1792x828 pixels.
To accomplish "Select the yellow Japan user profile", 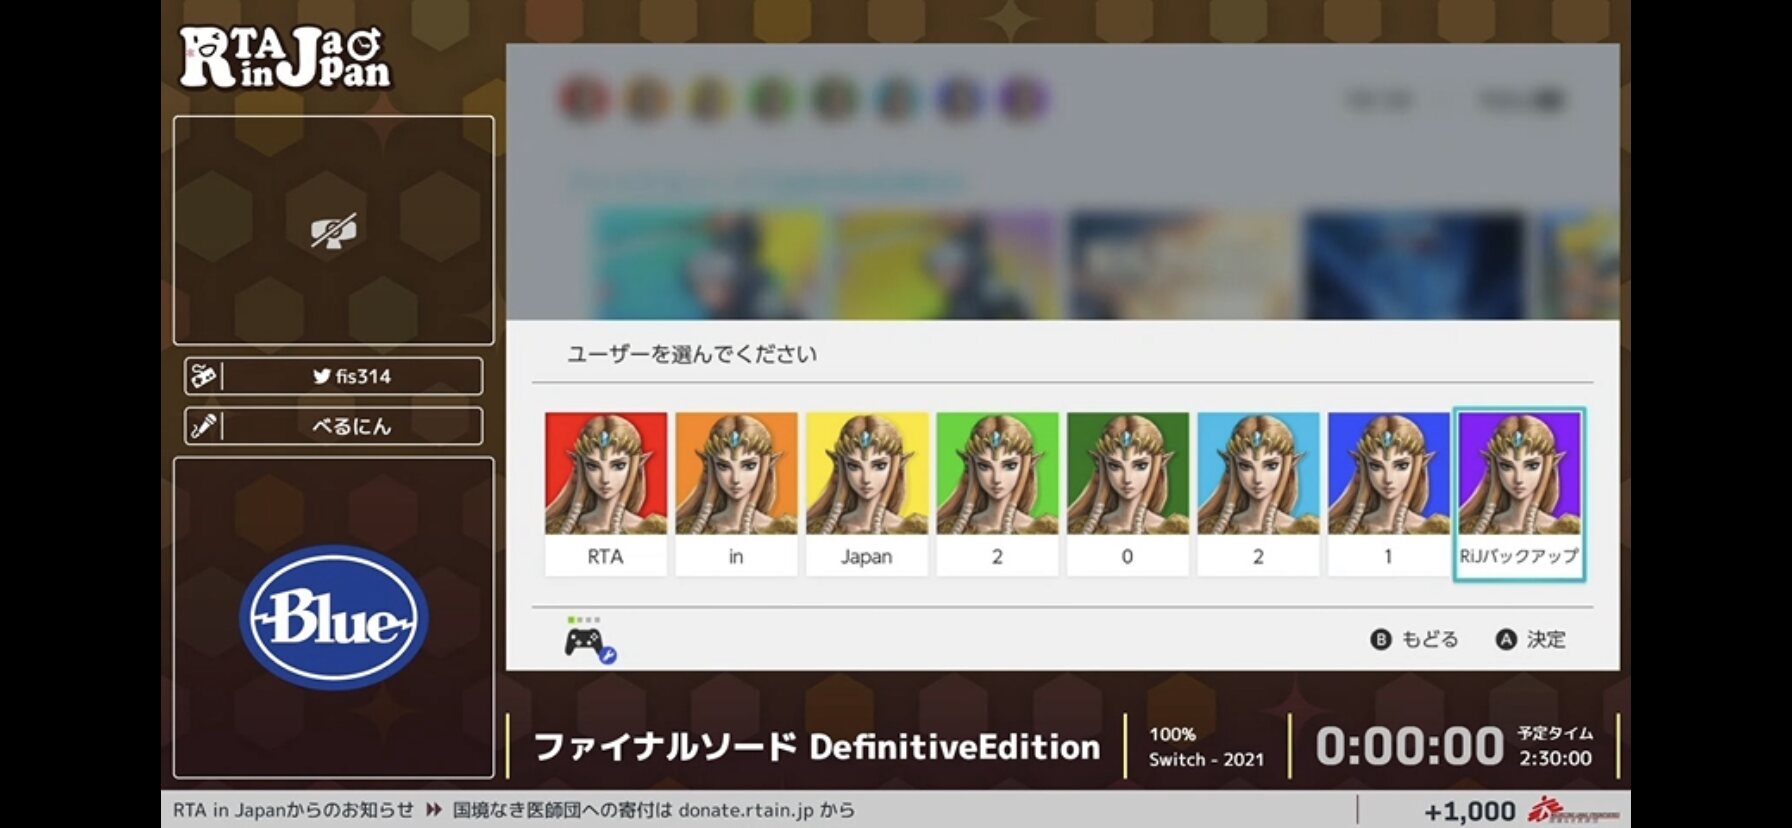I will click(866, 493).
